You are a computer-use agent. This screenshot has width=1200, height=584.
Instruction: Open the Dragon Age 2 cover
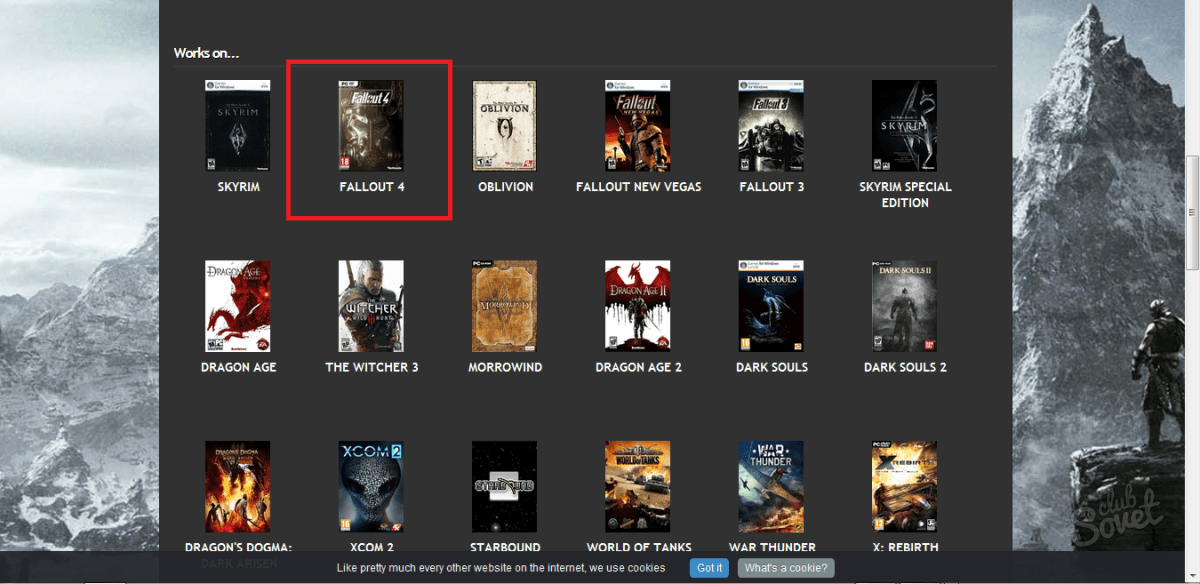click(x=638, y=306)
